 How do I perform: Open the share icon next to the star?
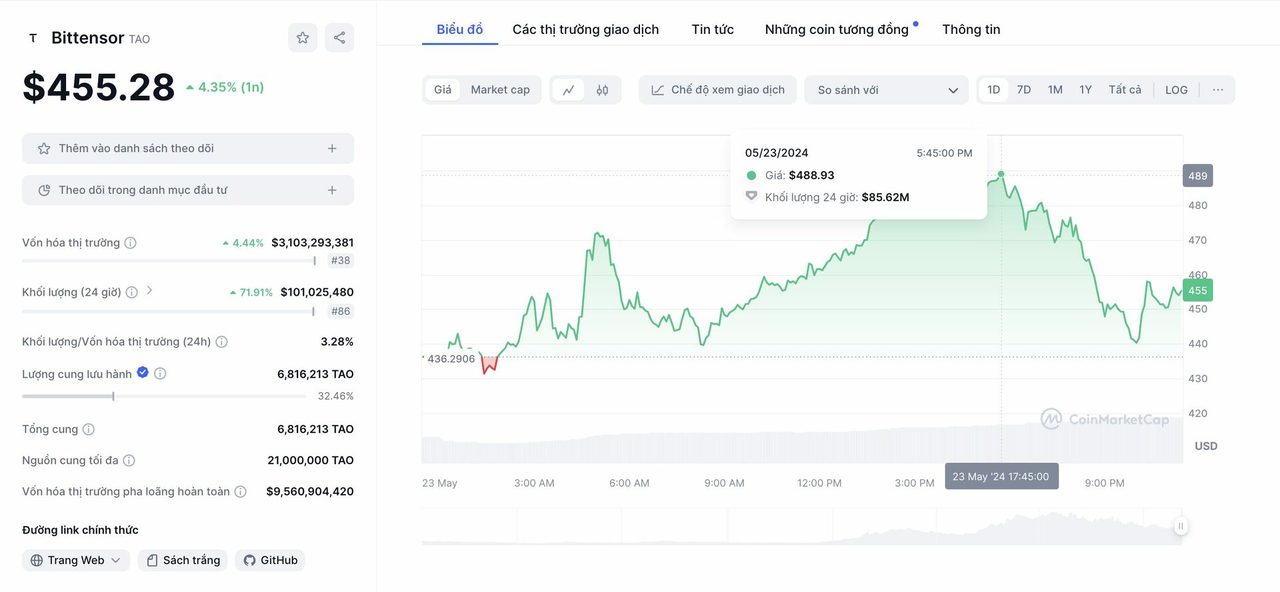[x=340, y=38]
